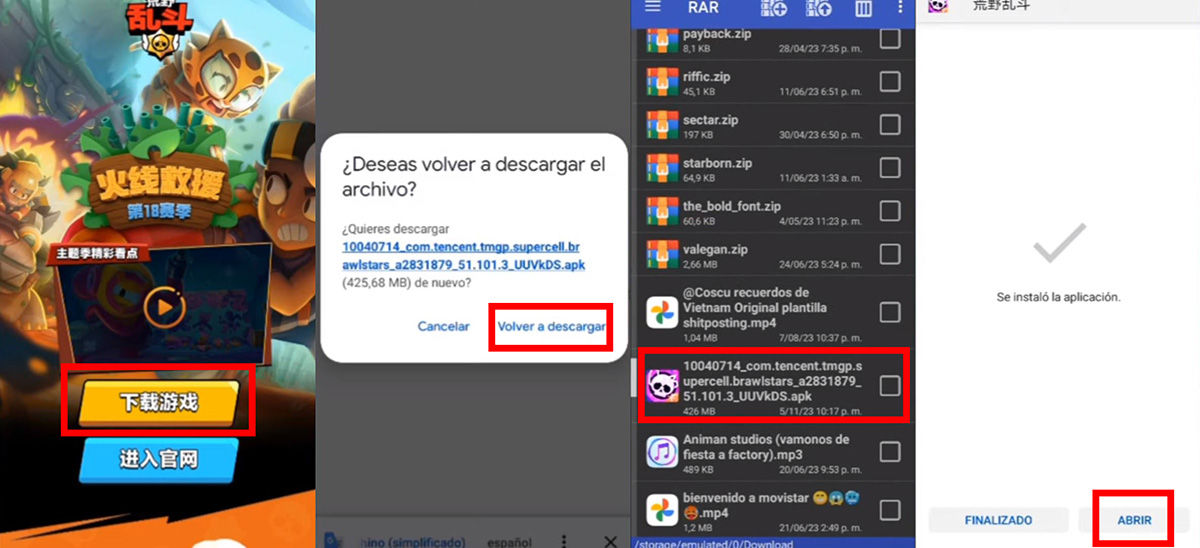Tick the Coscu recuerdos mp4 checkbox
Screen dimensions: 1200x548
[889, 313]
